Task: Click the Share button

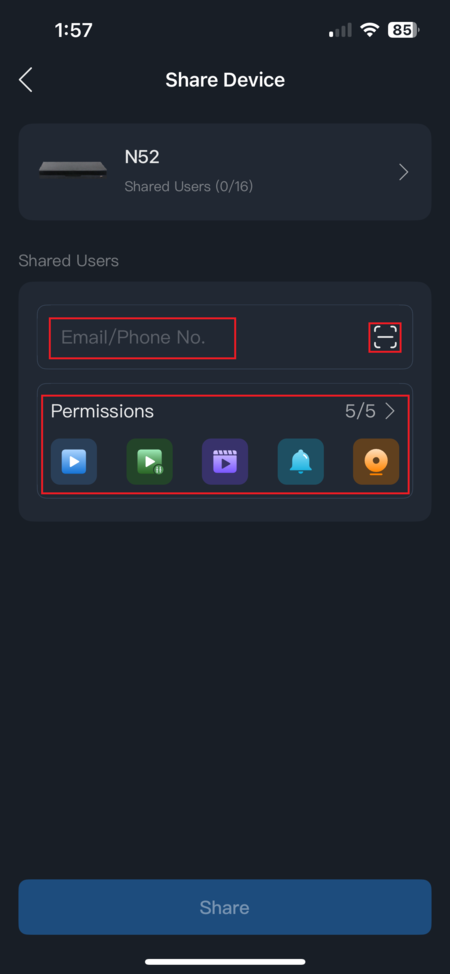Action: tap(225, 907)
